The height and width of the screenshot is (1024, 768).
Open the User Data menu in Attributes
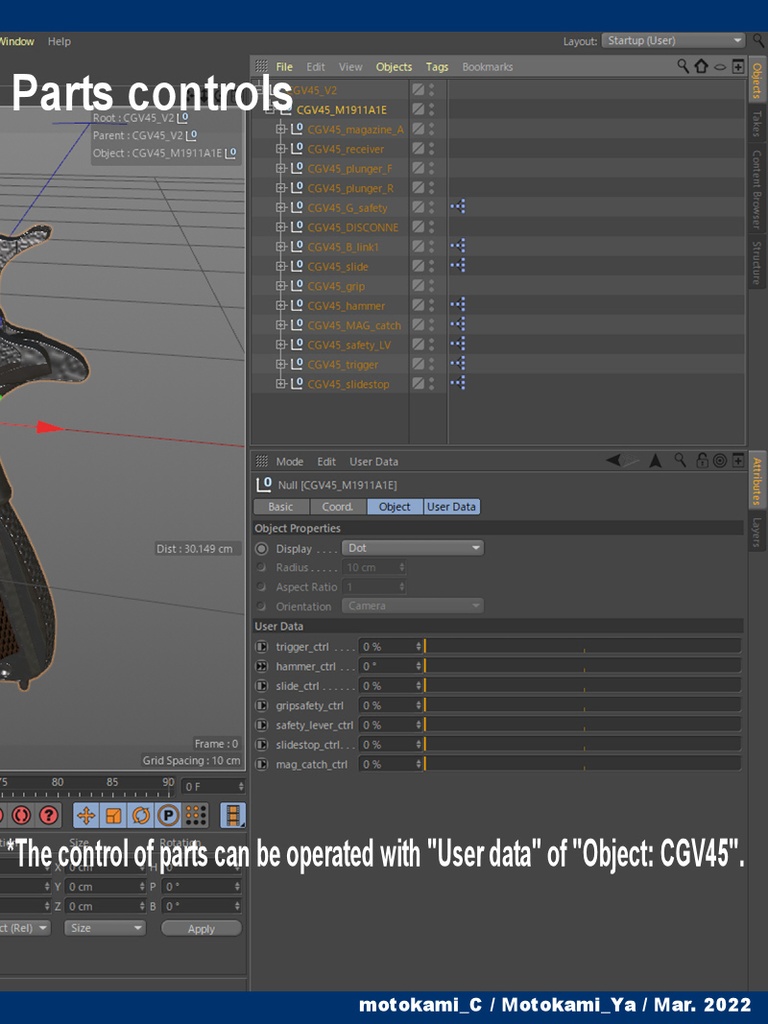pyautogui.click(x=374, y=462)
